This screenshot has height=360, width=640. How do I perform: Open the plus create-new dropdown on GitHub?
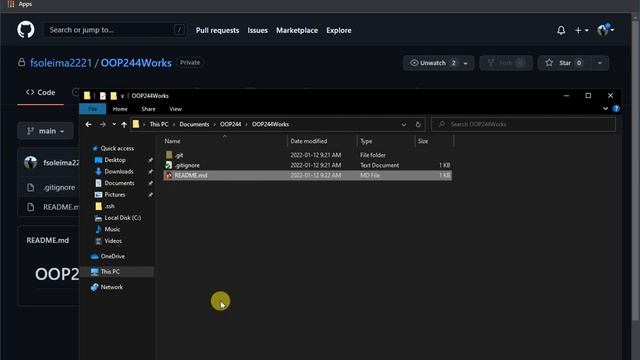pyautogui.click(x=582, y=30)
